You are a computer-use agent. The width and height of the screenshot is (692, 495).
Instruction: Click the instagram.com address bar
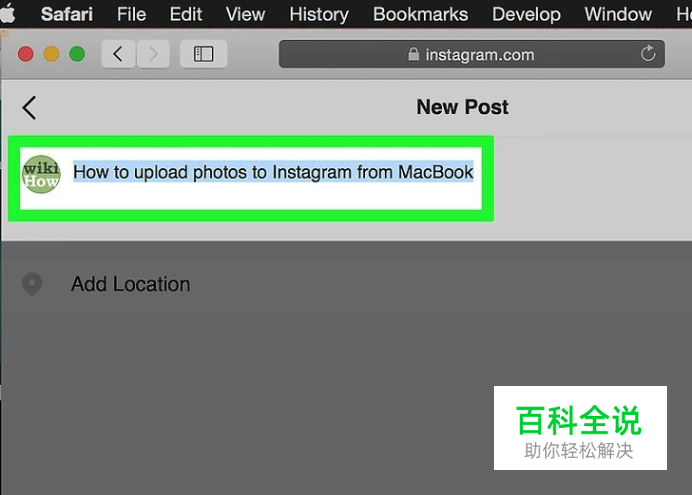point(471,54)
